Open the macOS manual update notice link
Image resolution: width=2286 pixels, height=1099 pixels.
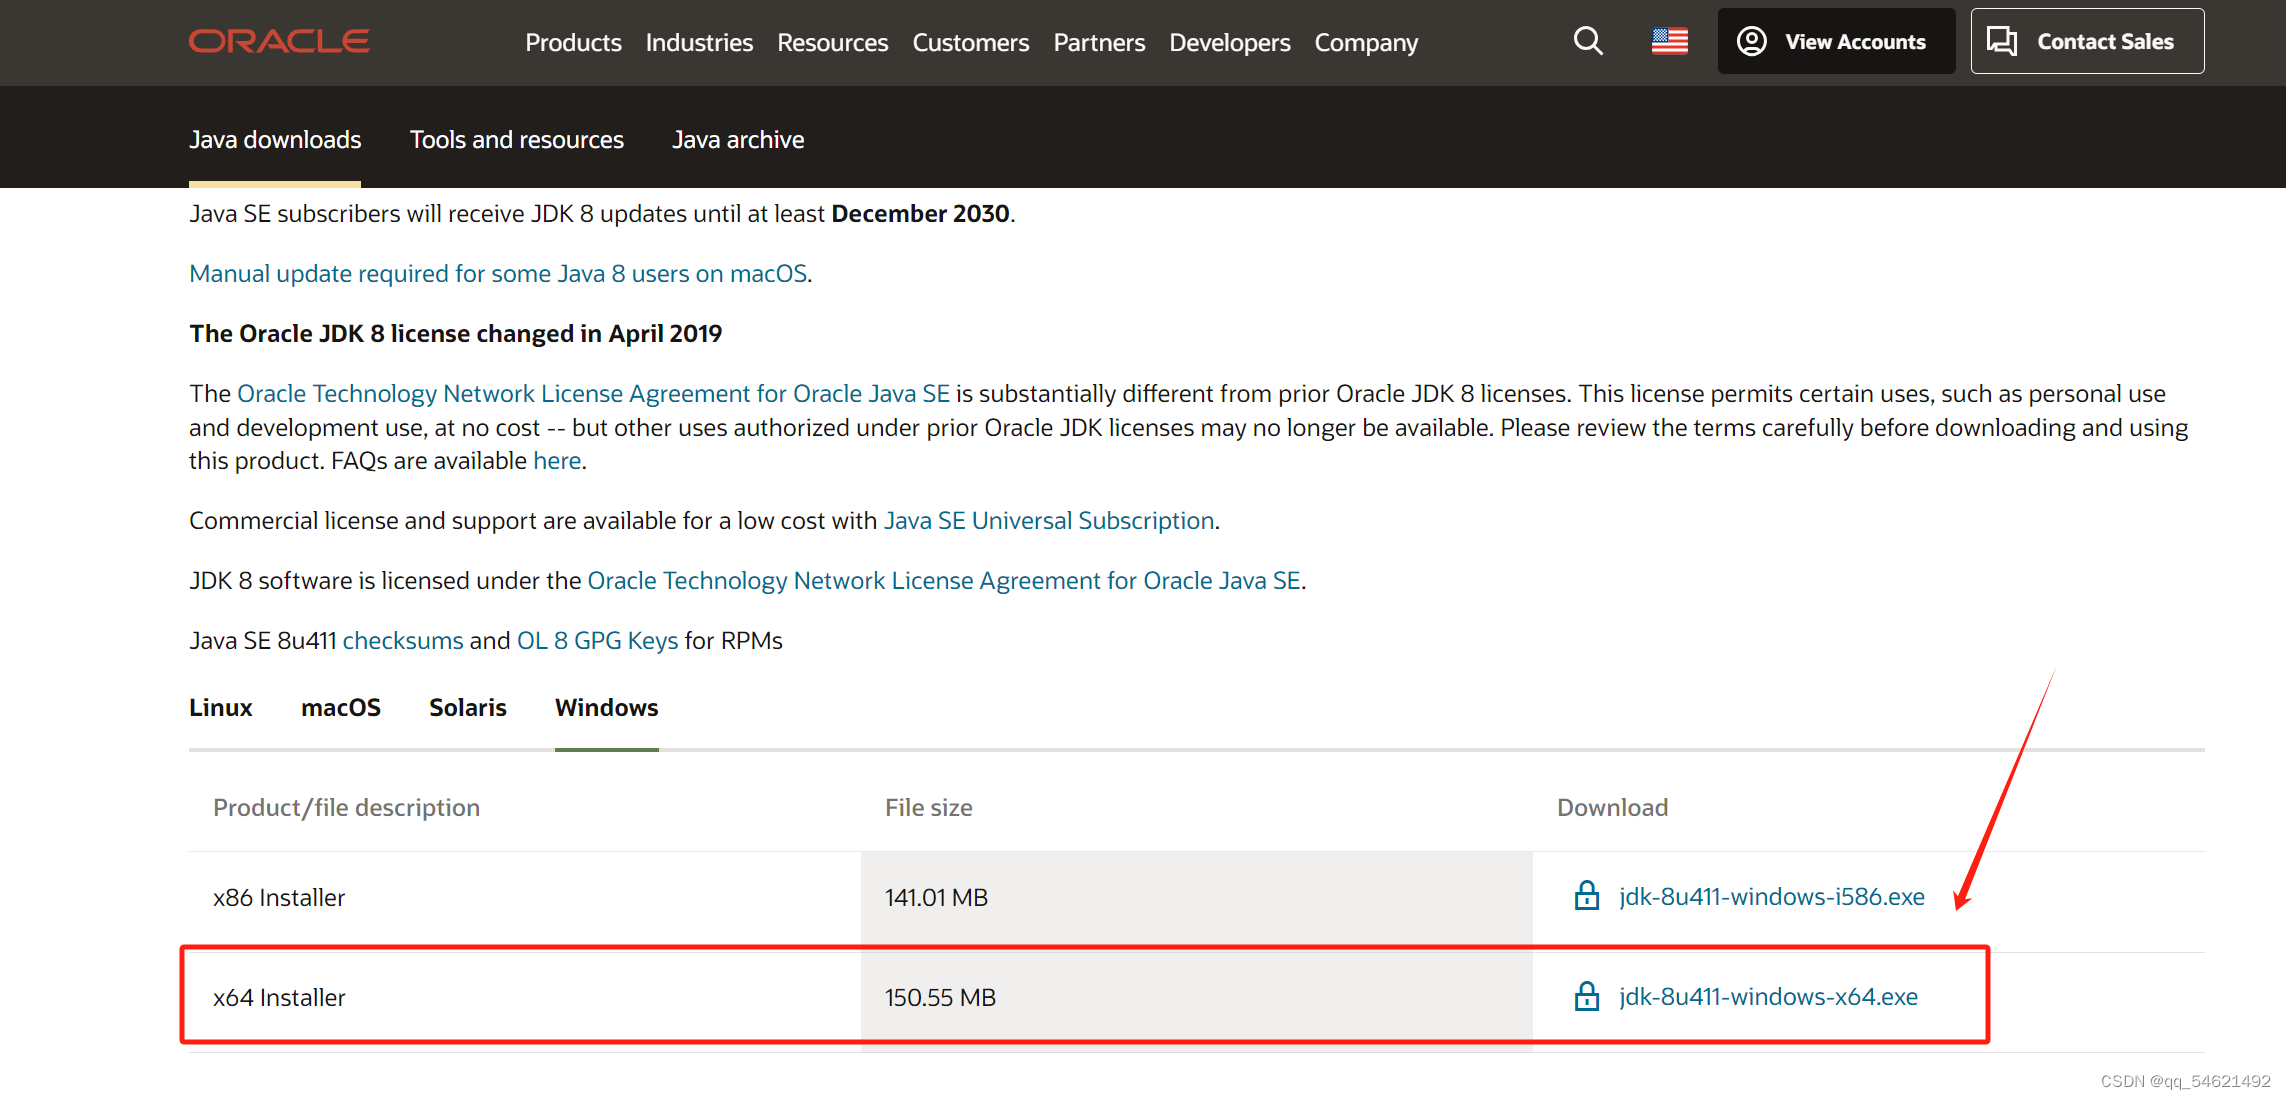[x=498, y=273]
